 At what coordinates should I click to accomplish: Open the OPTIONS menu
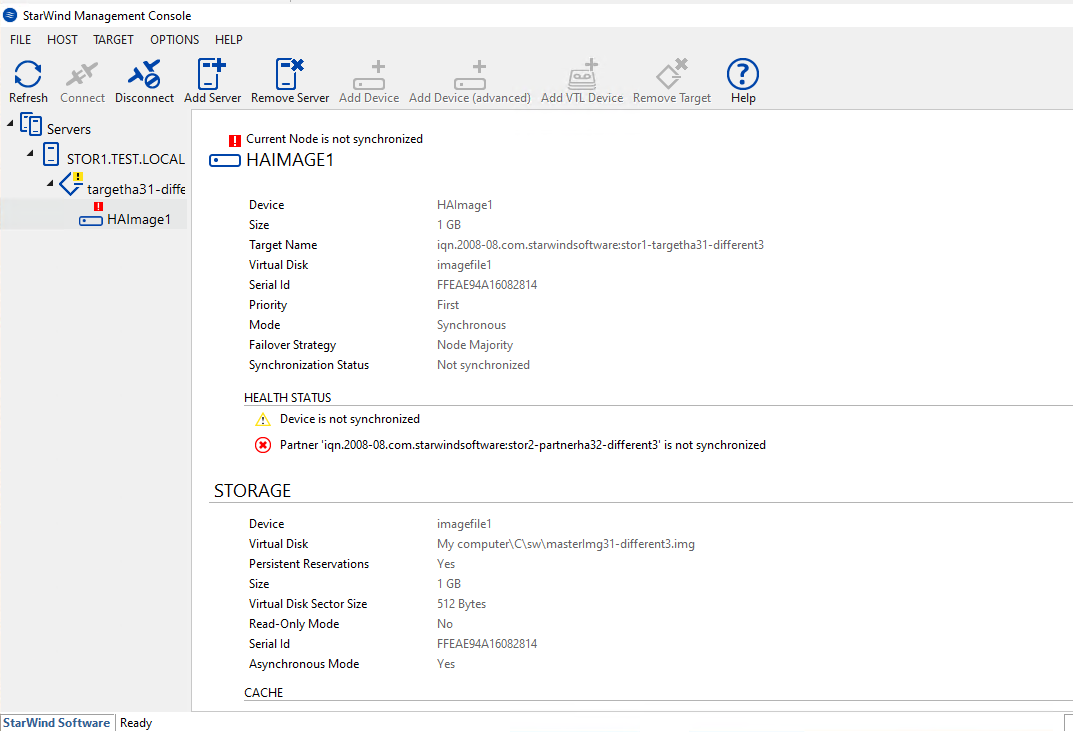coord(174,40)
